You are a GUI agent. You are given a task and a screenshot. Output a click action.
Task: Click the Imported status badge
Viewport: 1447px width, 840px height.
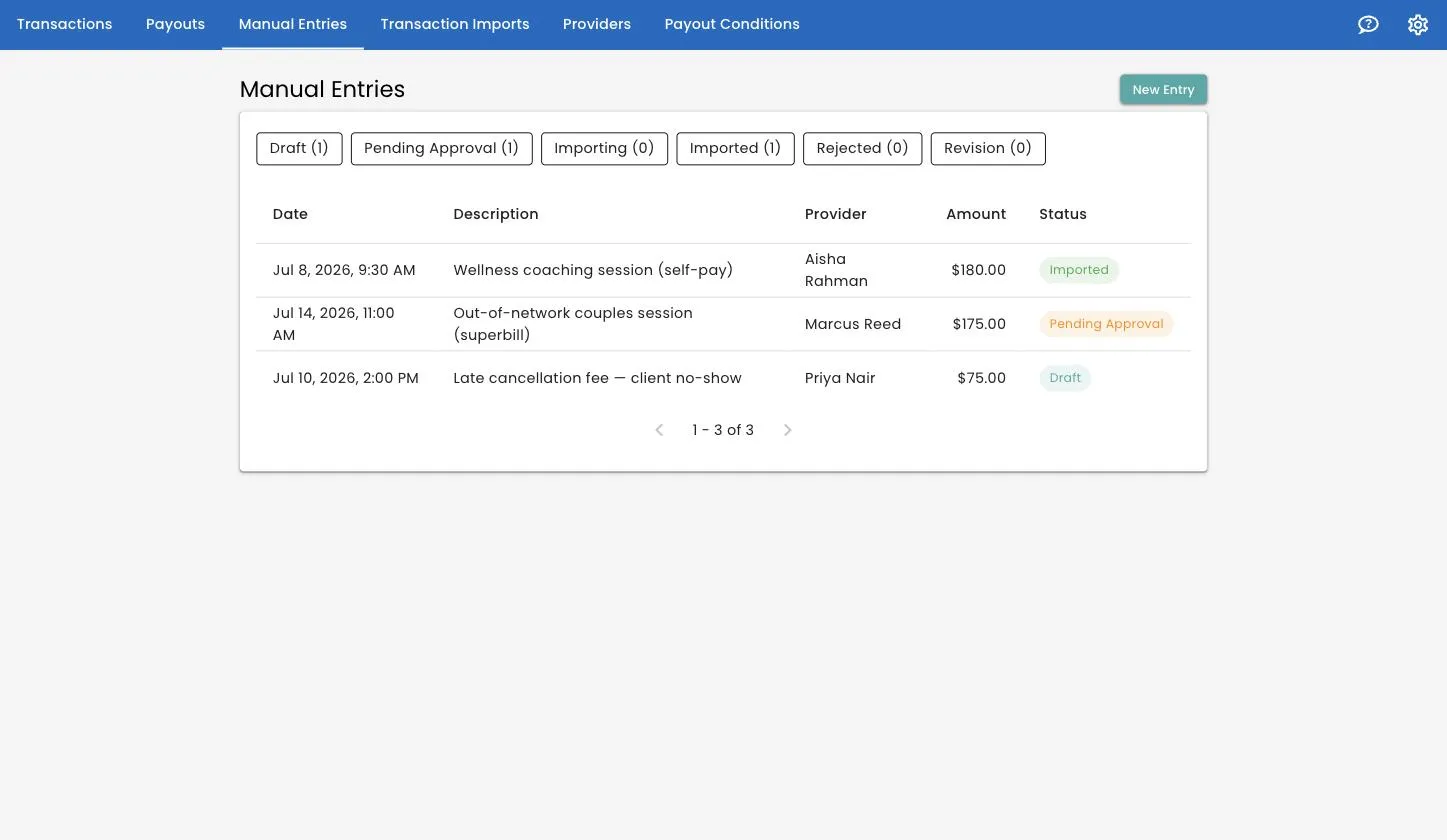coord(1079,270)
